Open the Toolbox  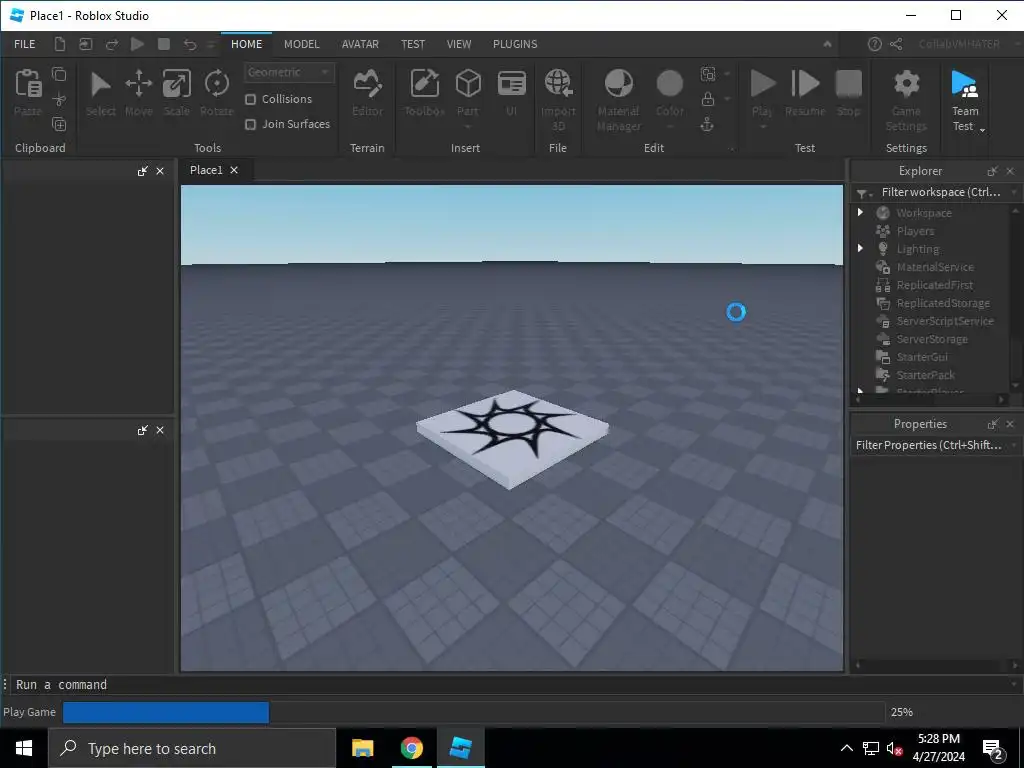424,84
